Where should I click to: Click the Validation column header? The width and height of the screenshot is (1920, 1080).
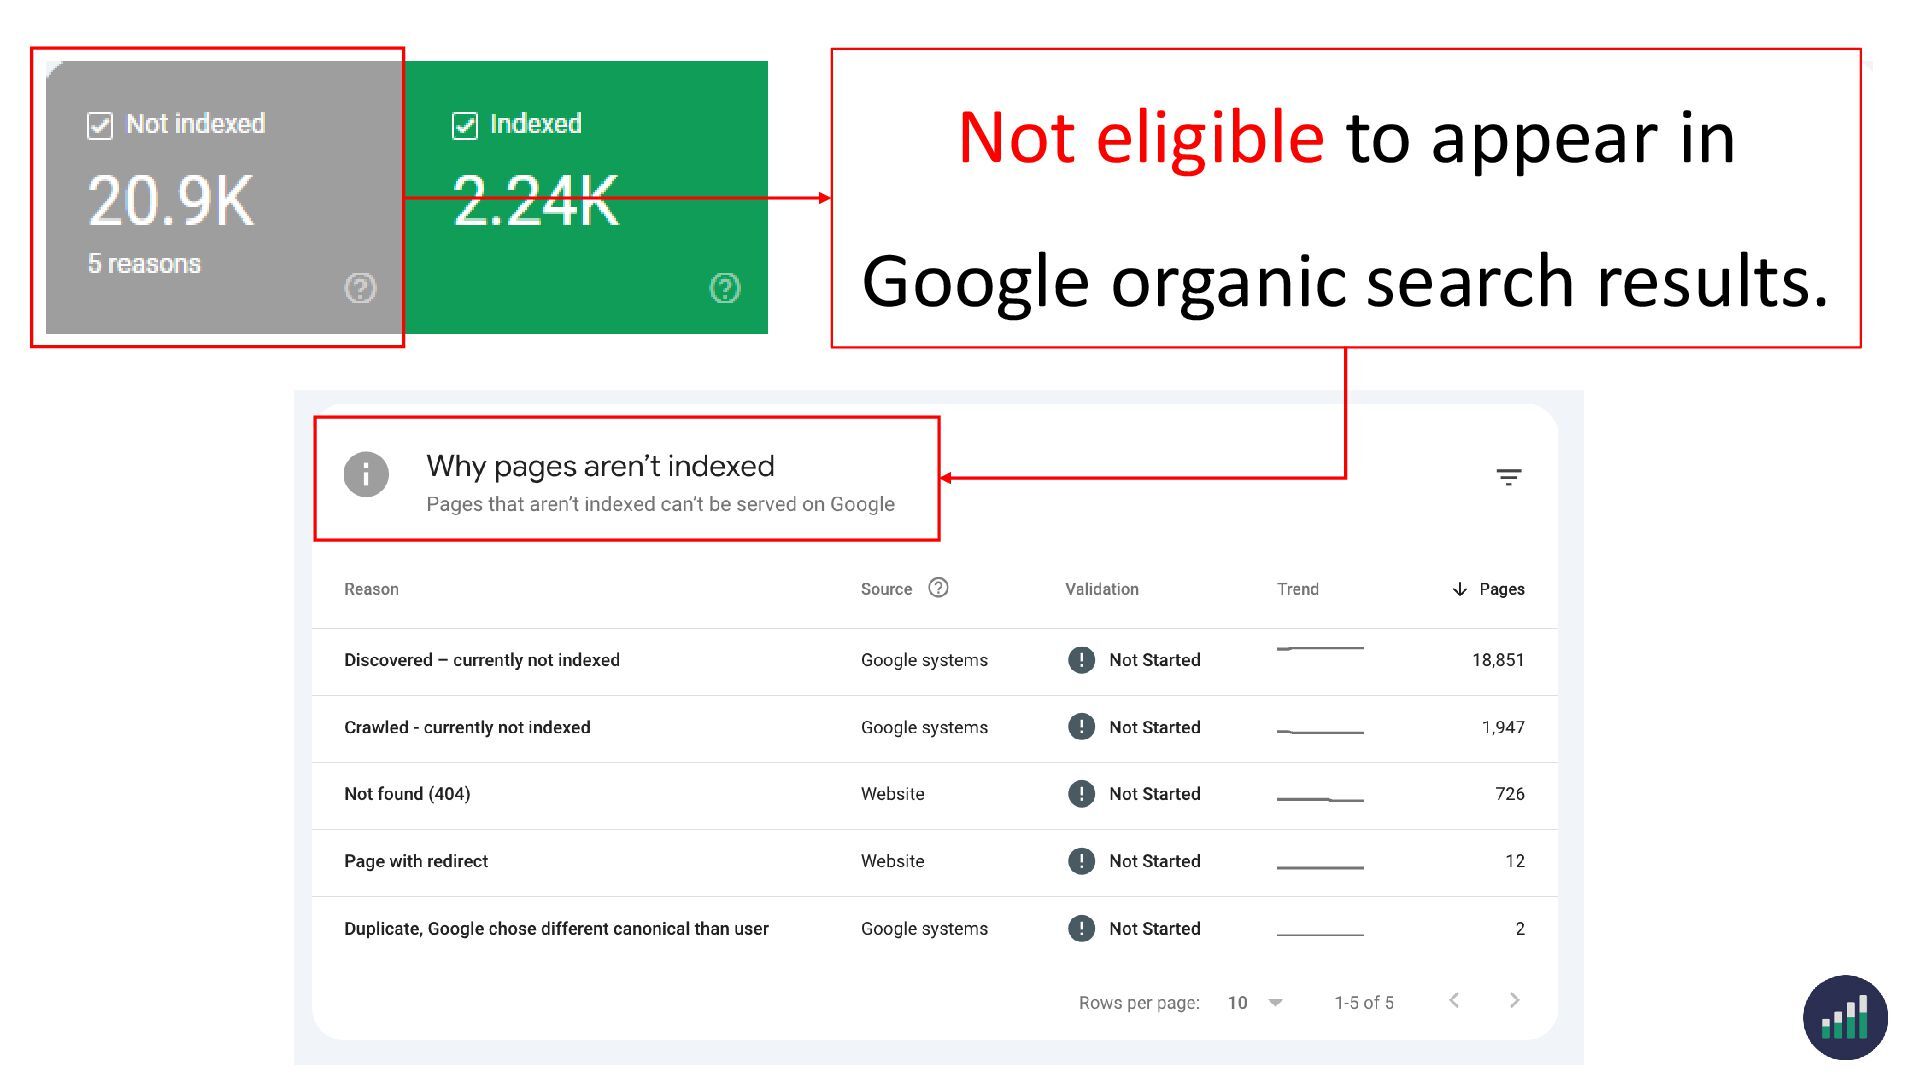(x=1101, y=589)
